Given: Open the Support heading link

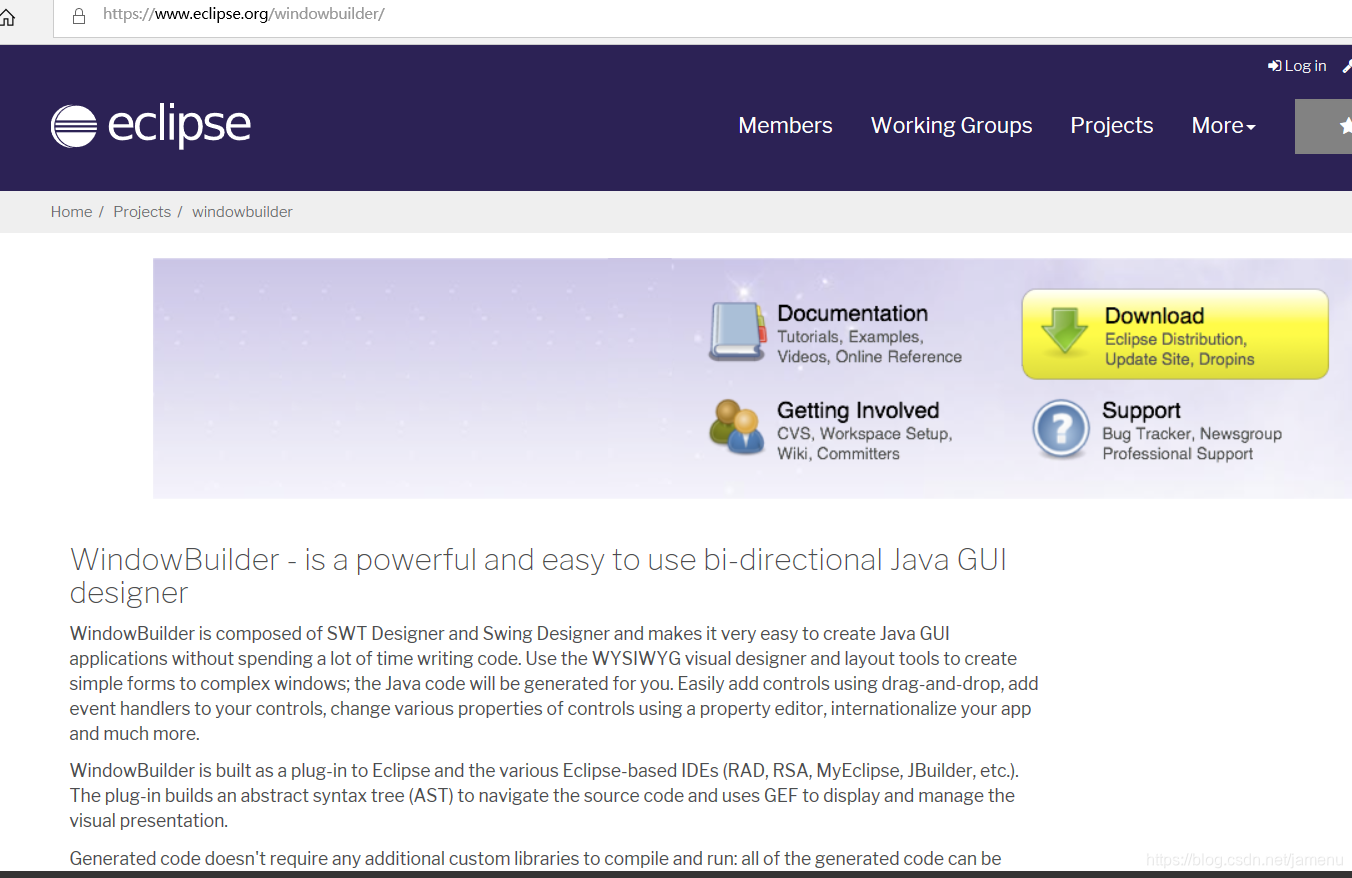Looking at the screenshot, I should tap(1141, 410).
